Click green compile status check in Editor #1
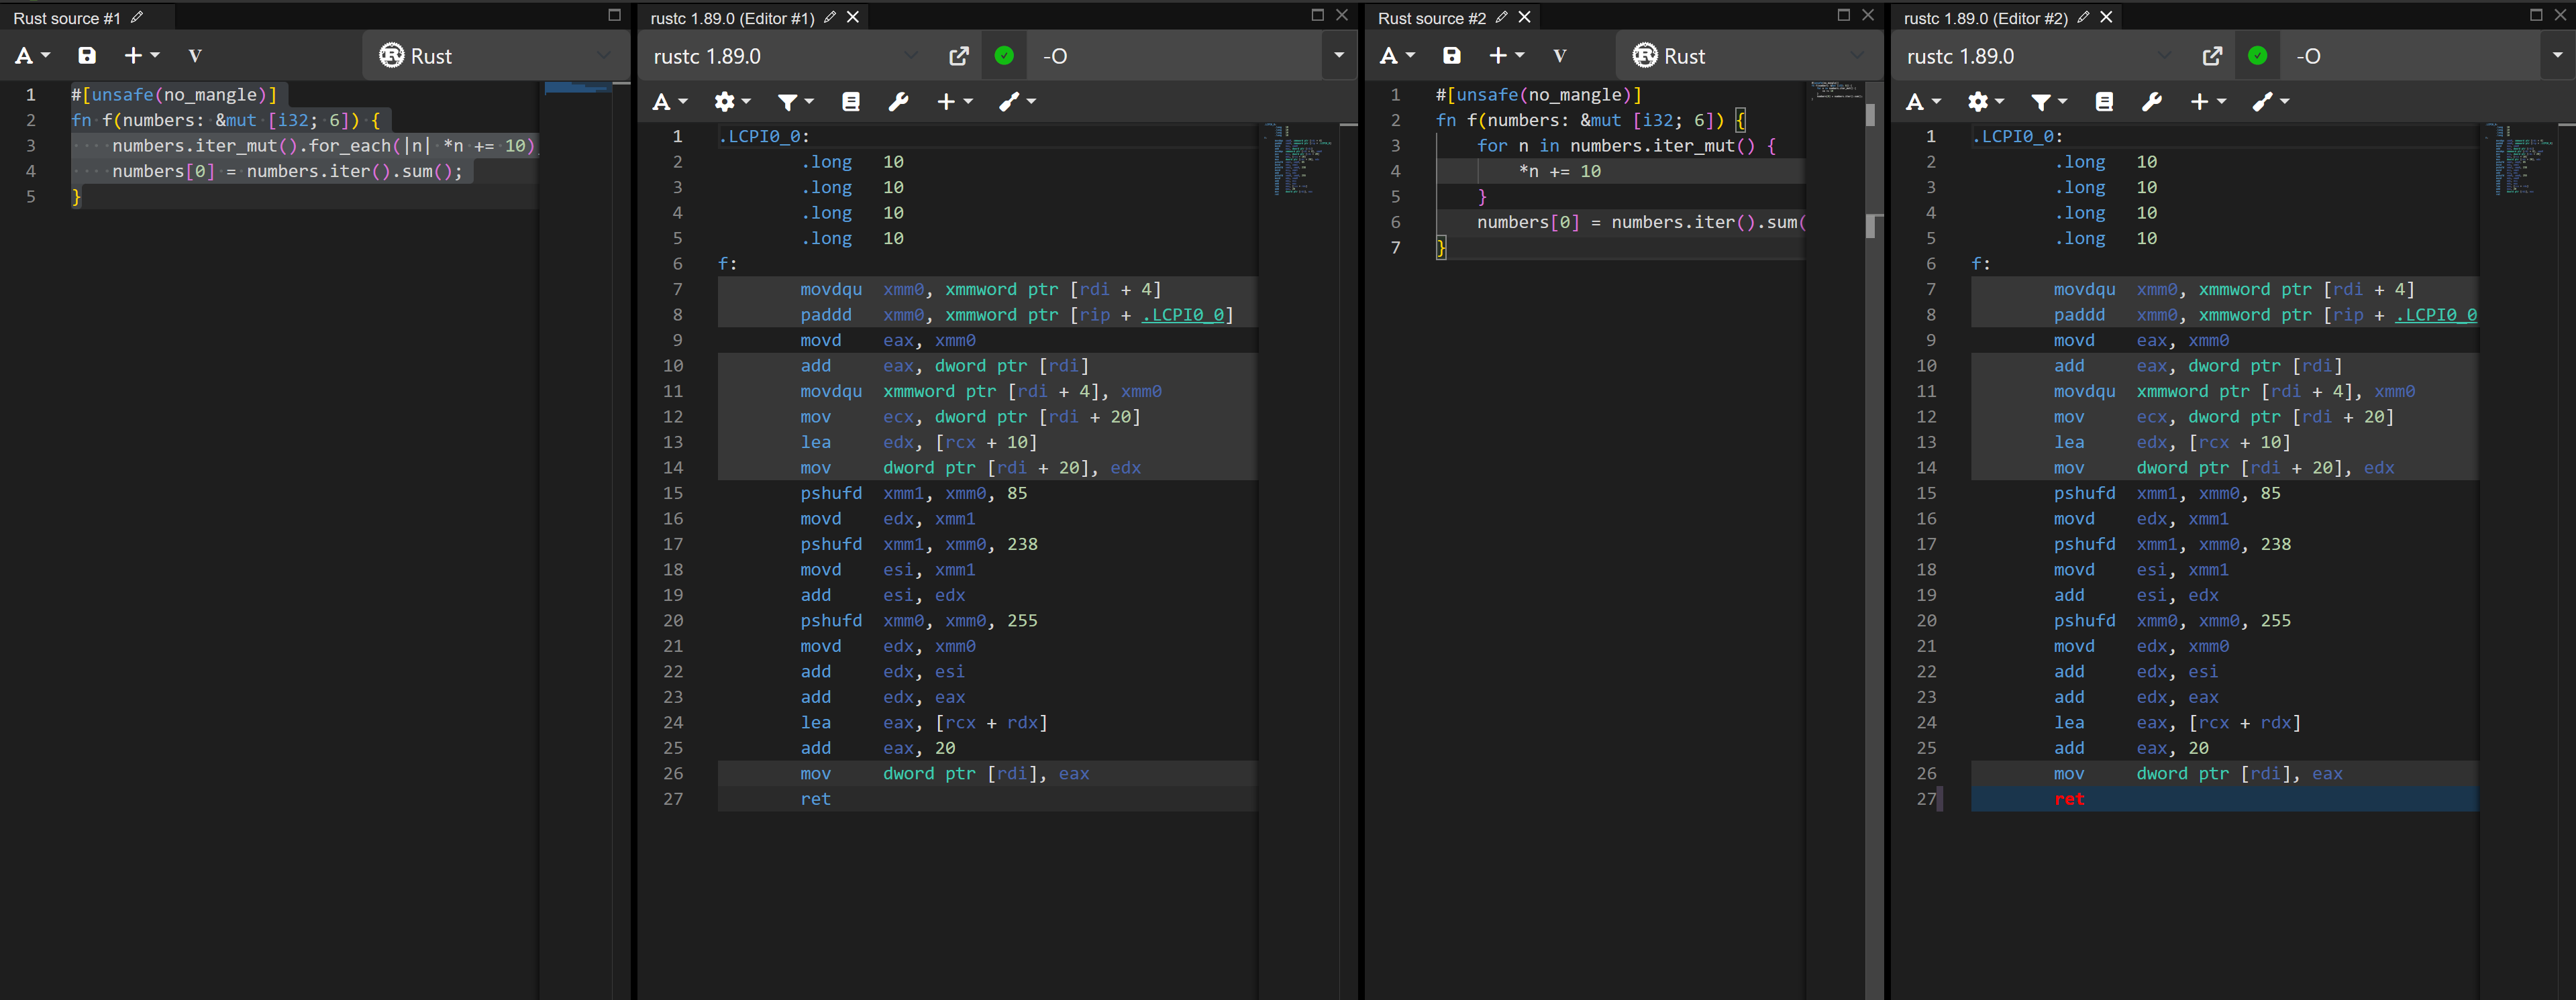The height and width of the screenshot is (1000, 2576). 1004,56
